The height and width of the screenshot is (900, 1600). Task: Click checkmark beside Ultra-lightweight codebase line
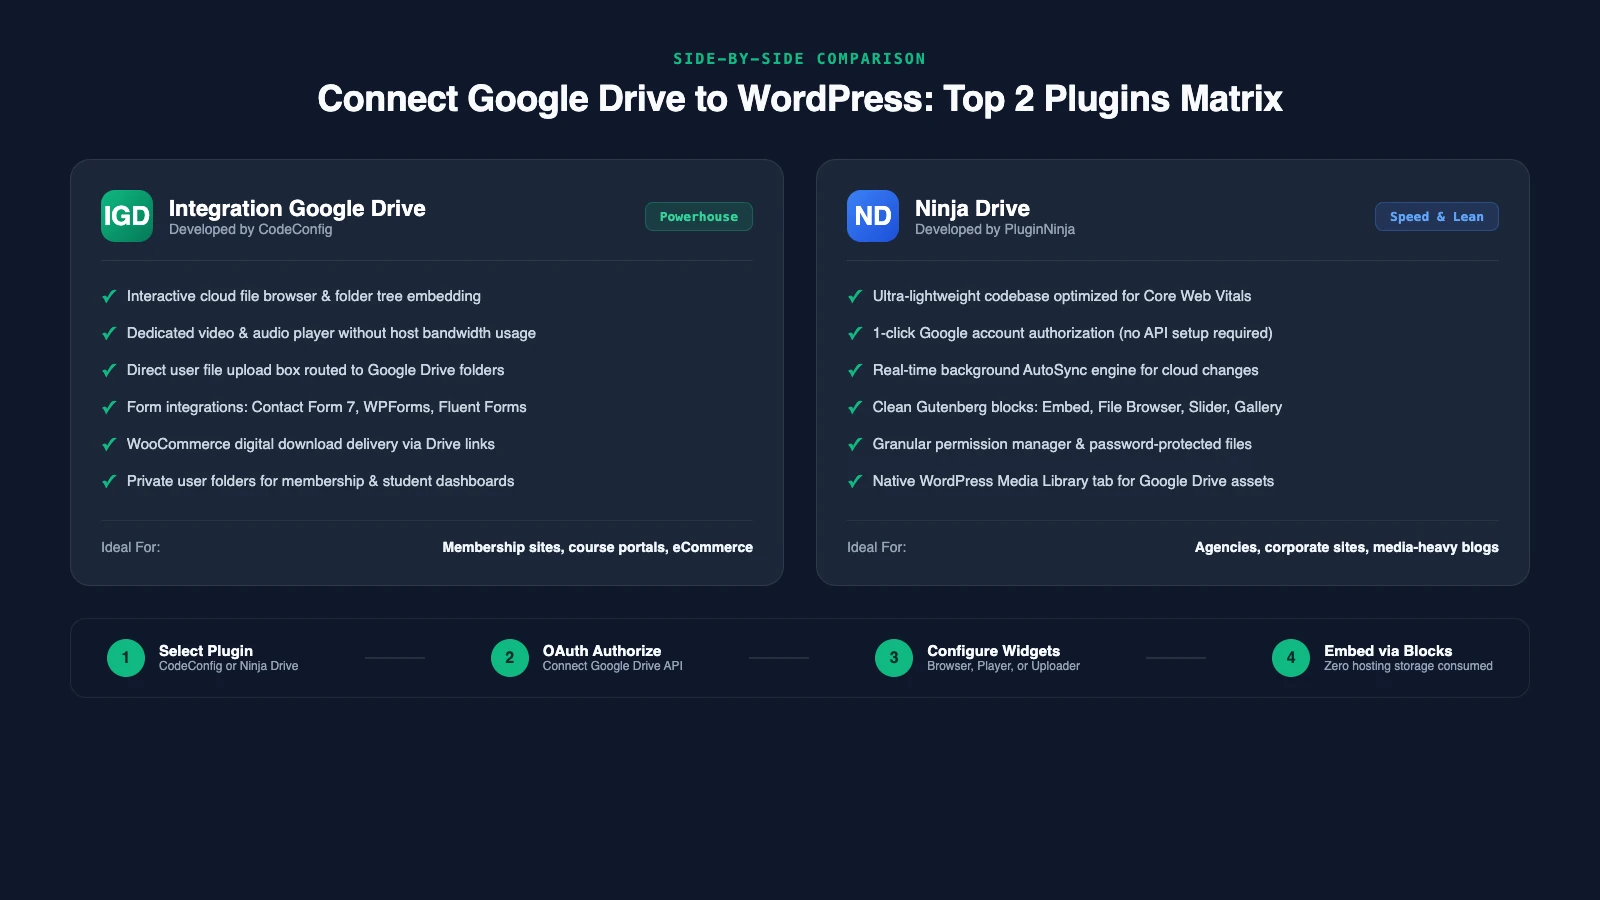[855, 296]
